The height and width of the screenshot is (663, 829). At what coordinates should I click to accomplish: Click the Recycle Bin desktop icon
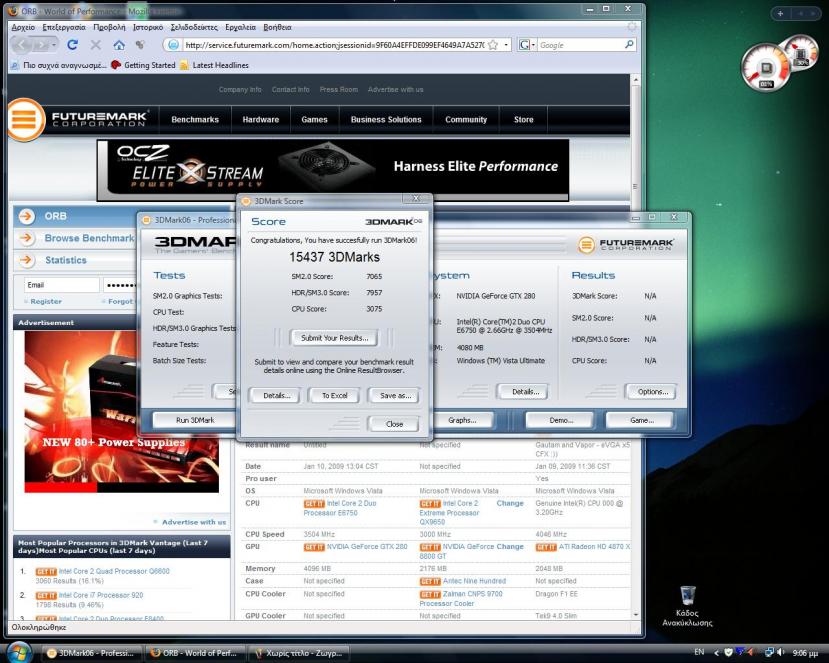click(687, 606)
